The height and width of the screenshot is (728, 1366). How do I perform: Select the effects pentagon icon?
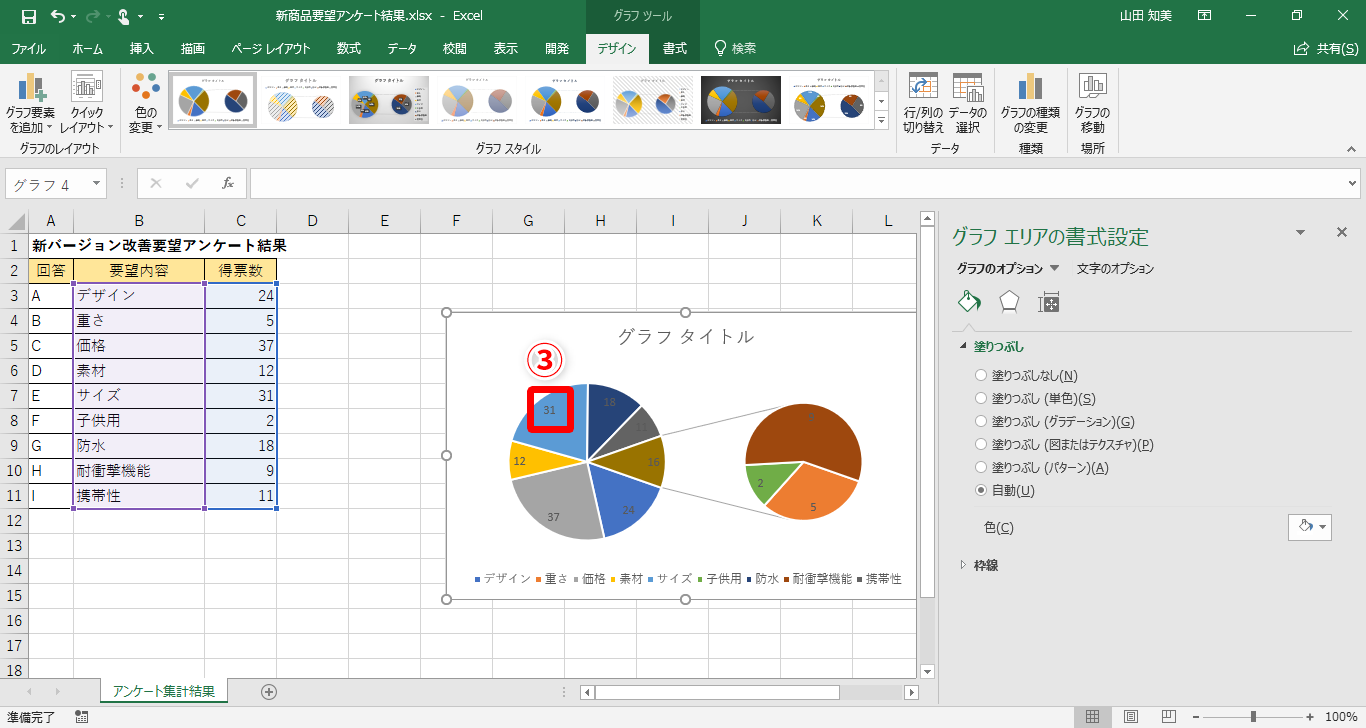[1009, 302]
